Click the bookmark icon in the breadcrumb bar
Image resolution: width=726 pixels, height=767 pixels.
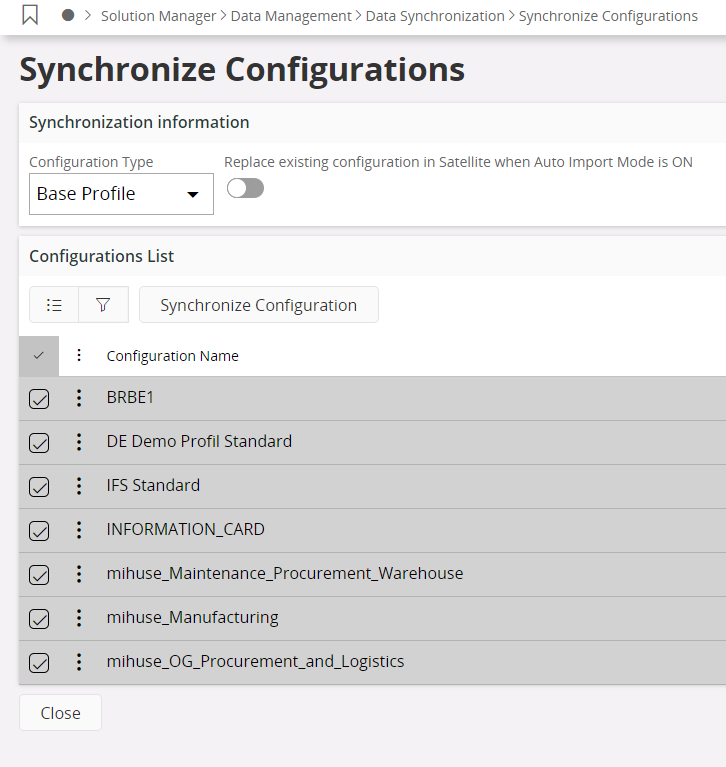30,16
